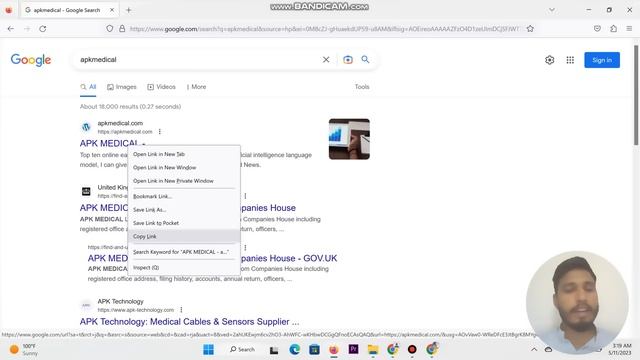Viewport: 640px width, 360px height.
Task: Click the Sign in button
Action: click(602, 60)
